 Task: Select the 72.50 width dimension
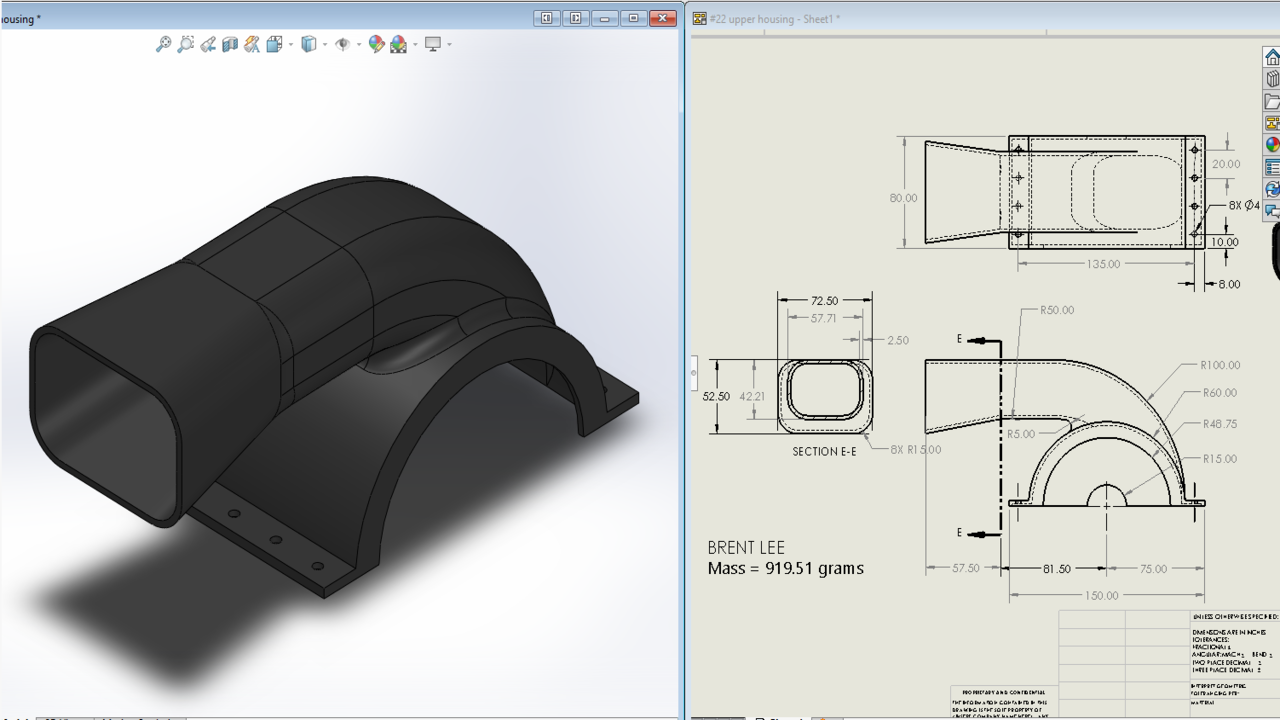(825, 300)
